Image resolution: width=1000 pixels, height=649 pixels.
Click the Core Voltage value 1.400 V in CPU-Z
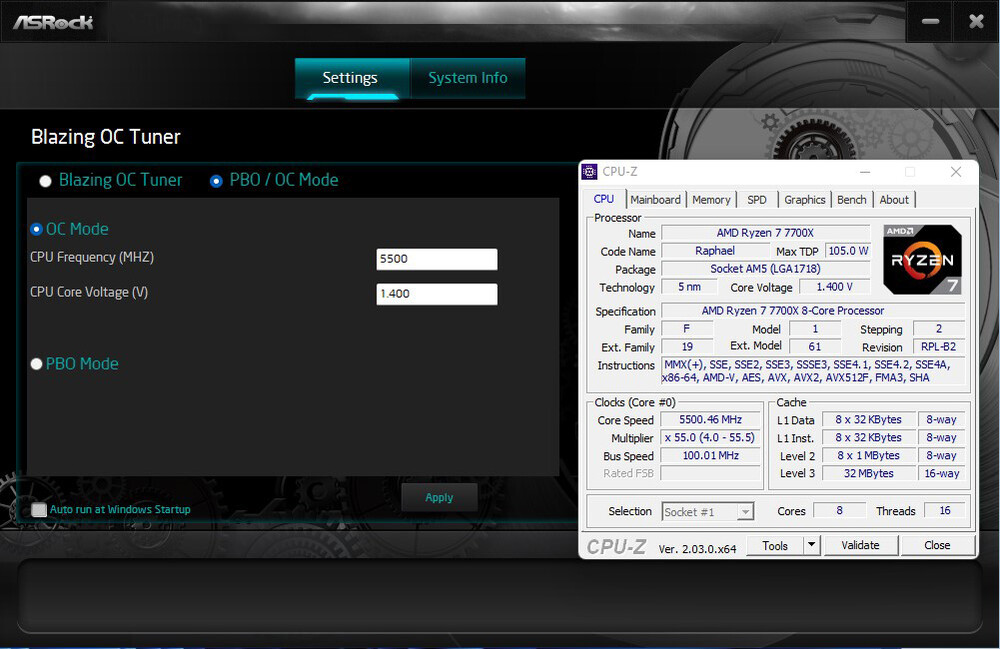[834, 287]
